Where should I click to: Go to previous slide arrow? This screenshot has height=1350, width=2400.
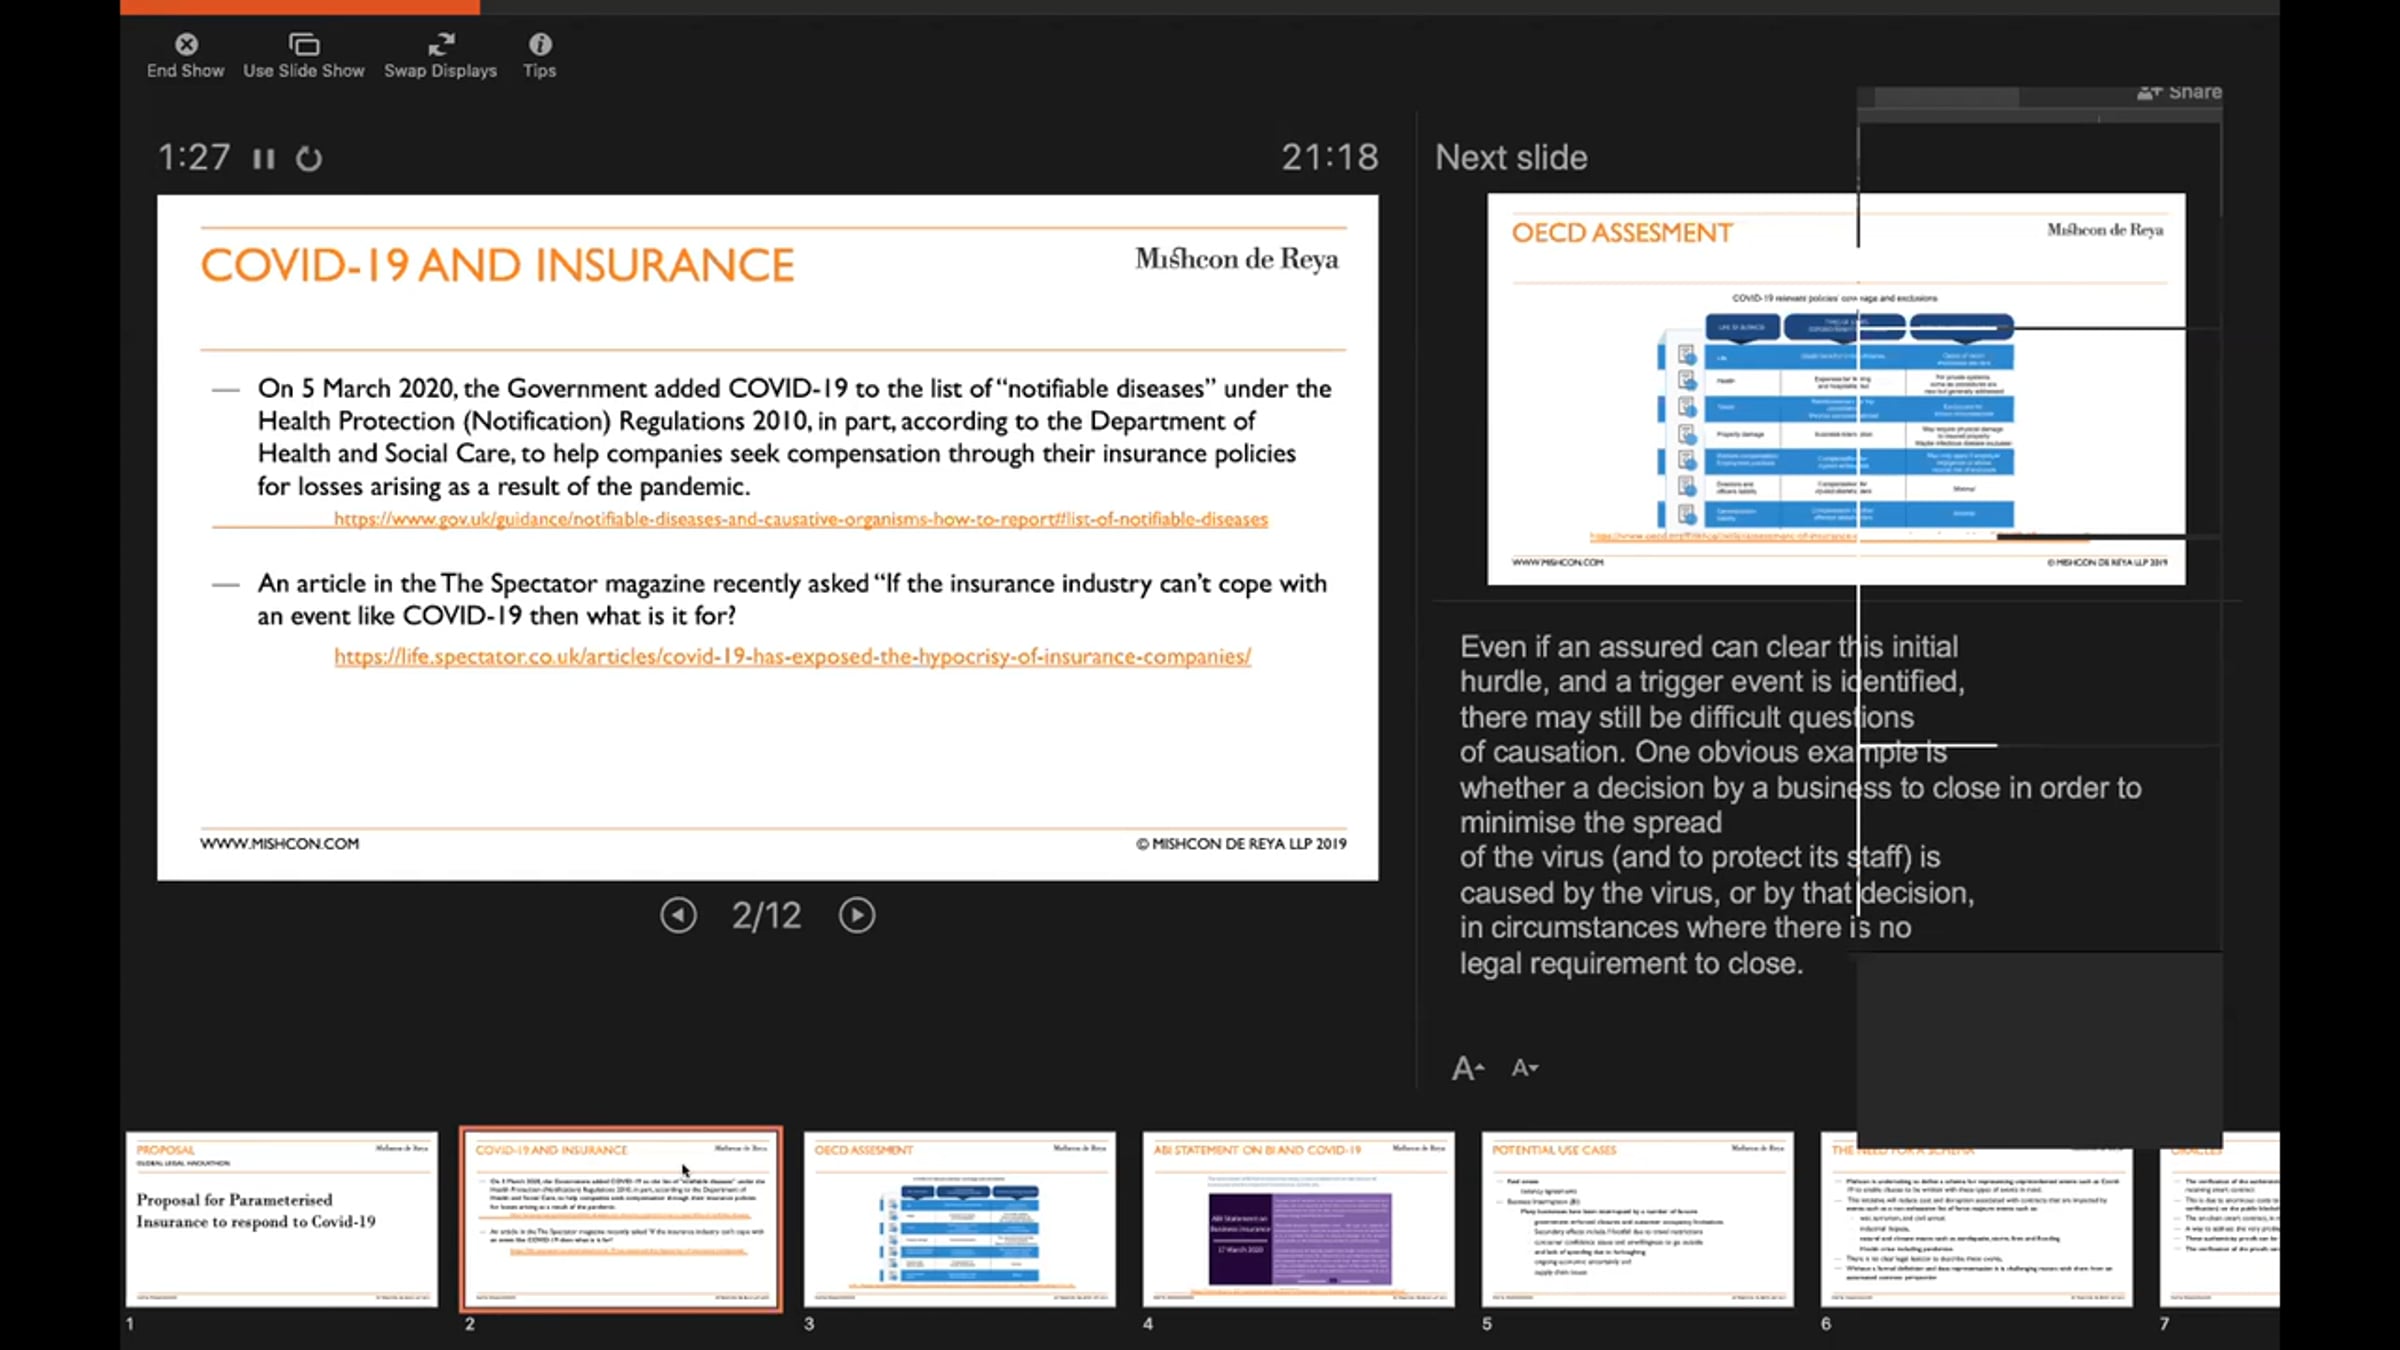pos(678,915)
